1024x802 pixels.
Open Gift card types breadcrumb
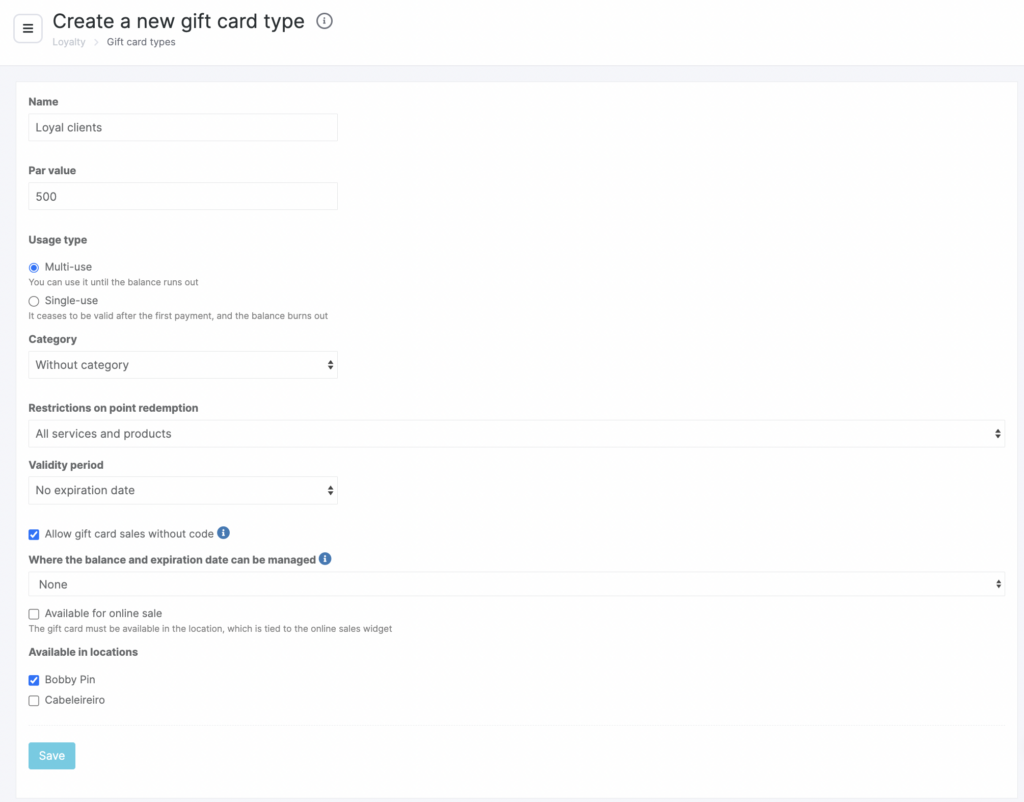[141, 42]
